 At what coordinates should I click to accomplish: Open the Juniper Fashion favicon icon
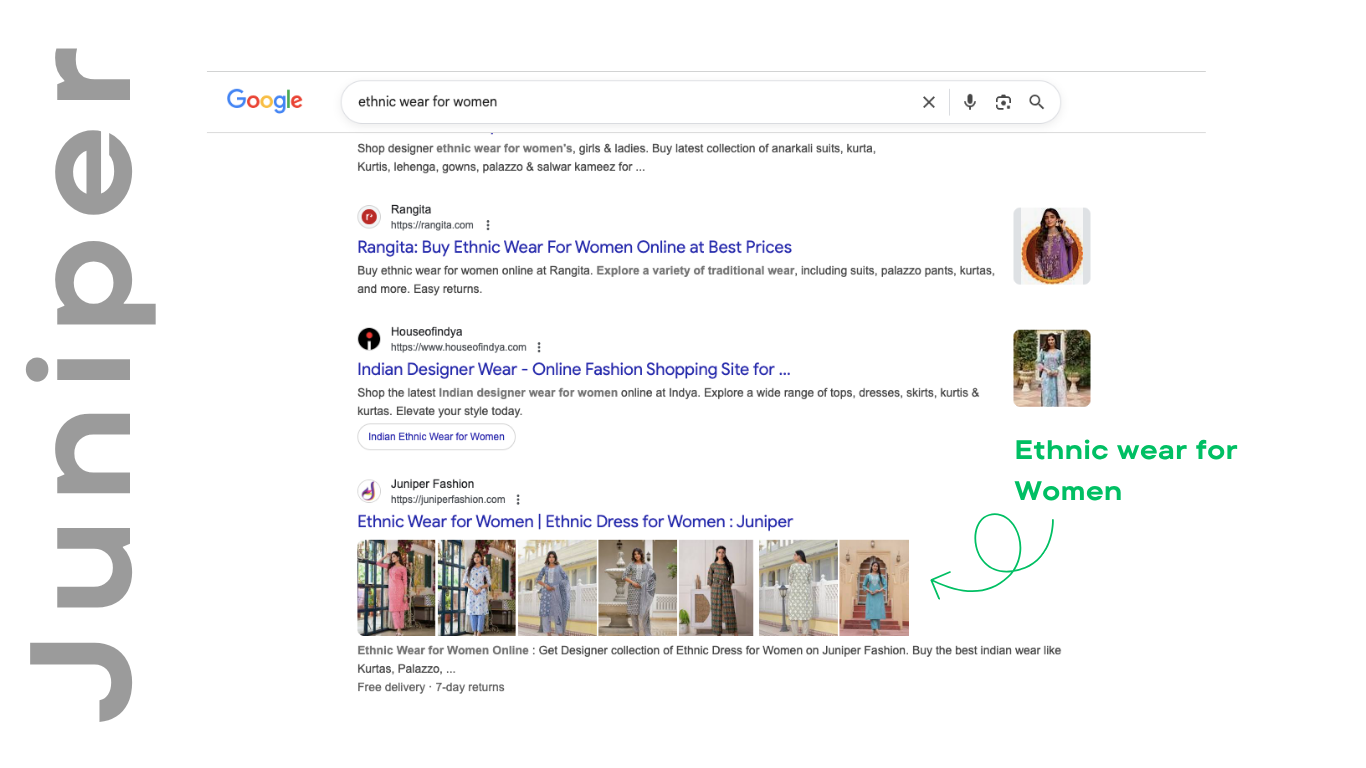(x=369, y=491)
